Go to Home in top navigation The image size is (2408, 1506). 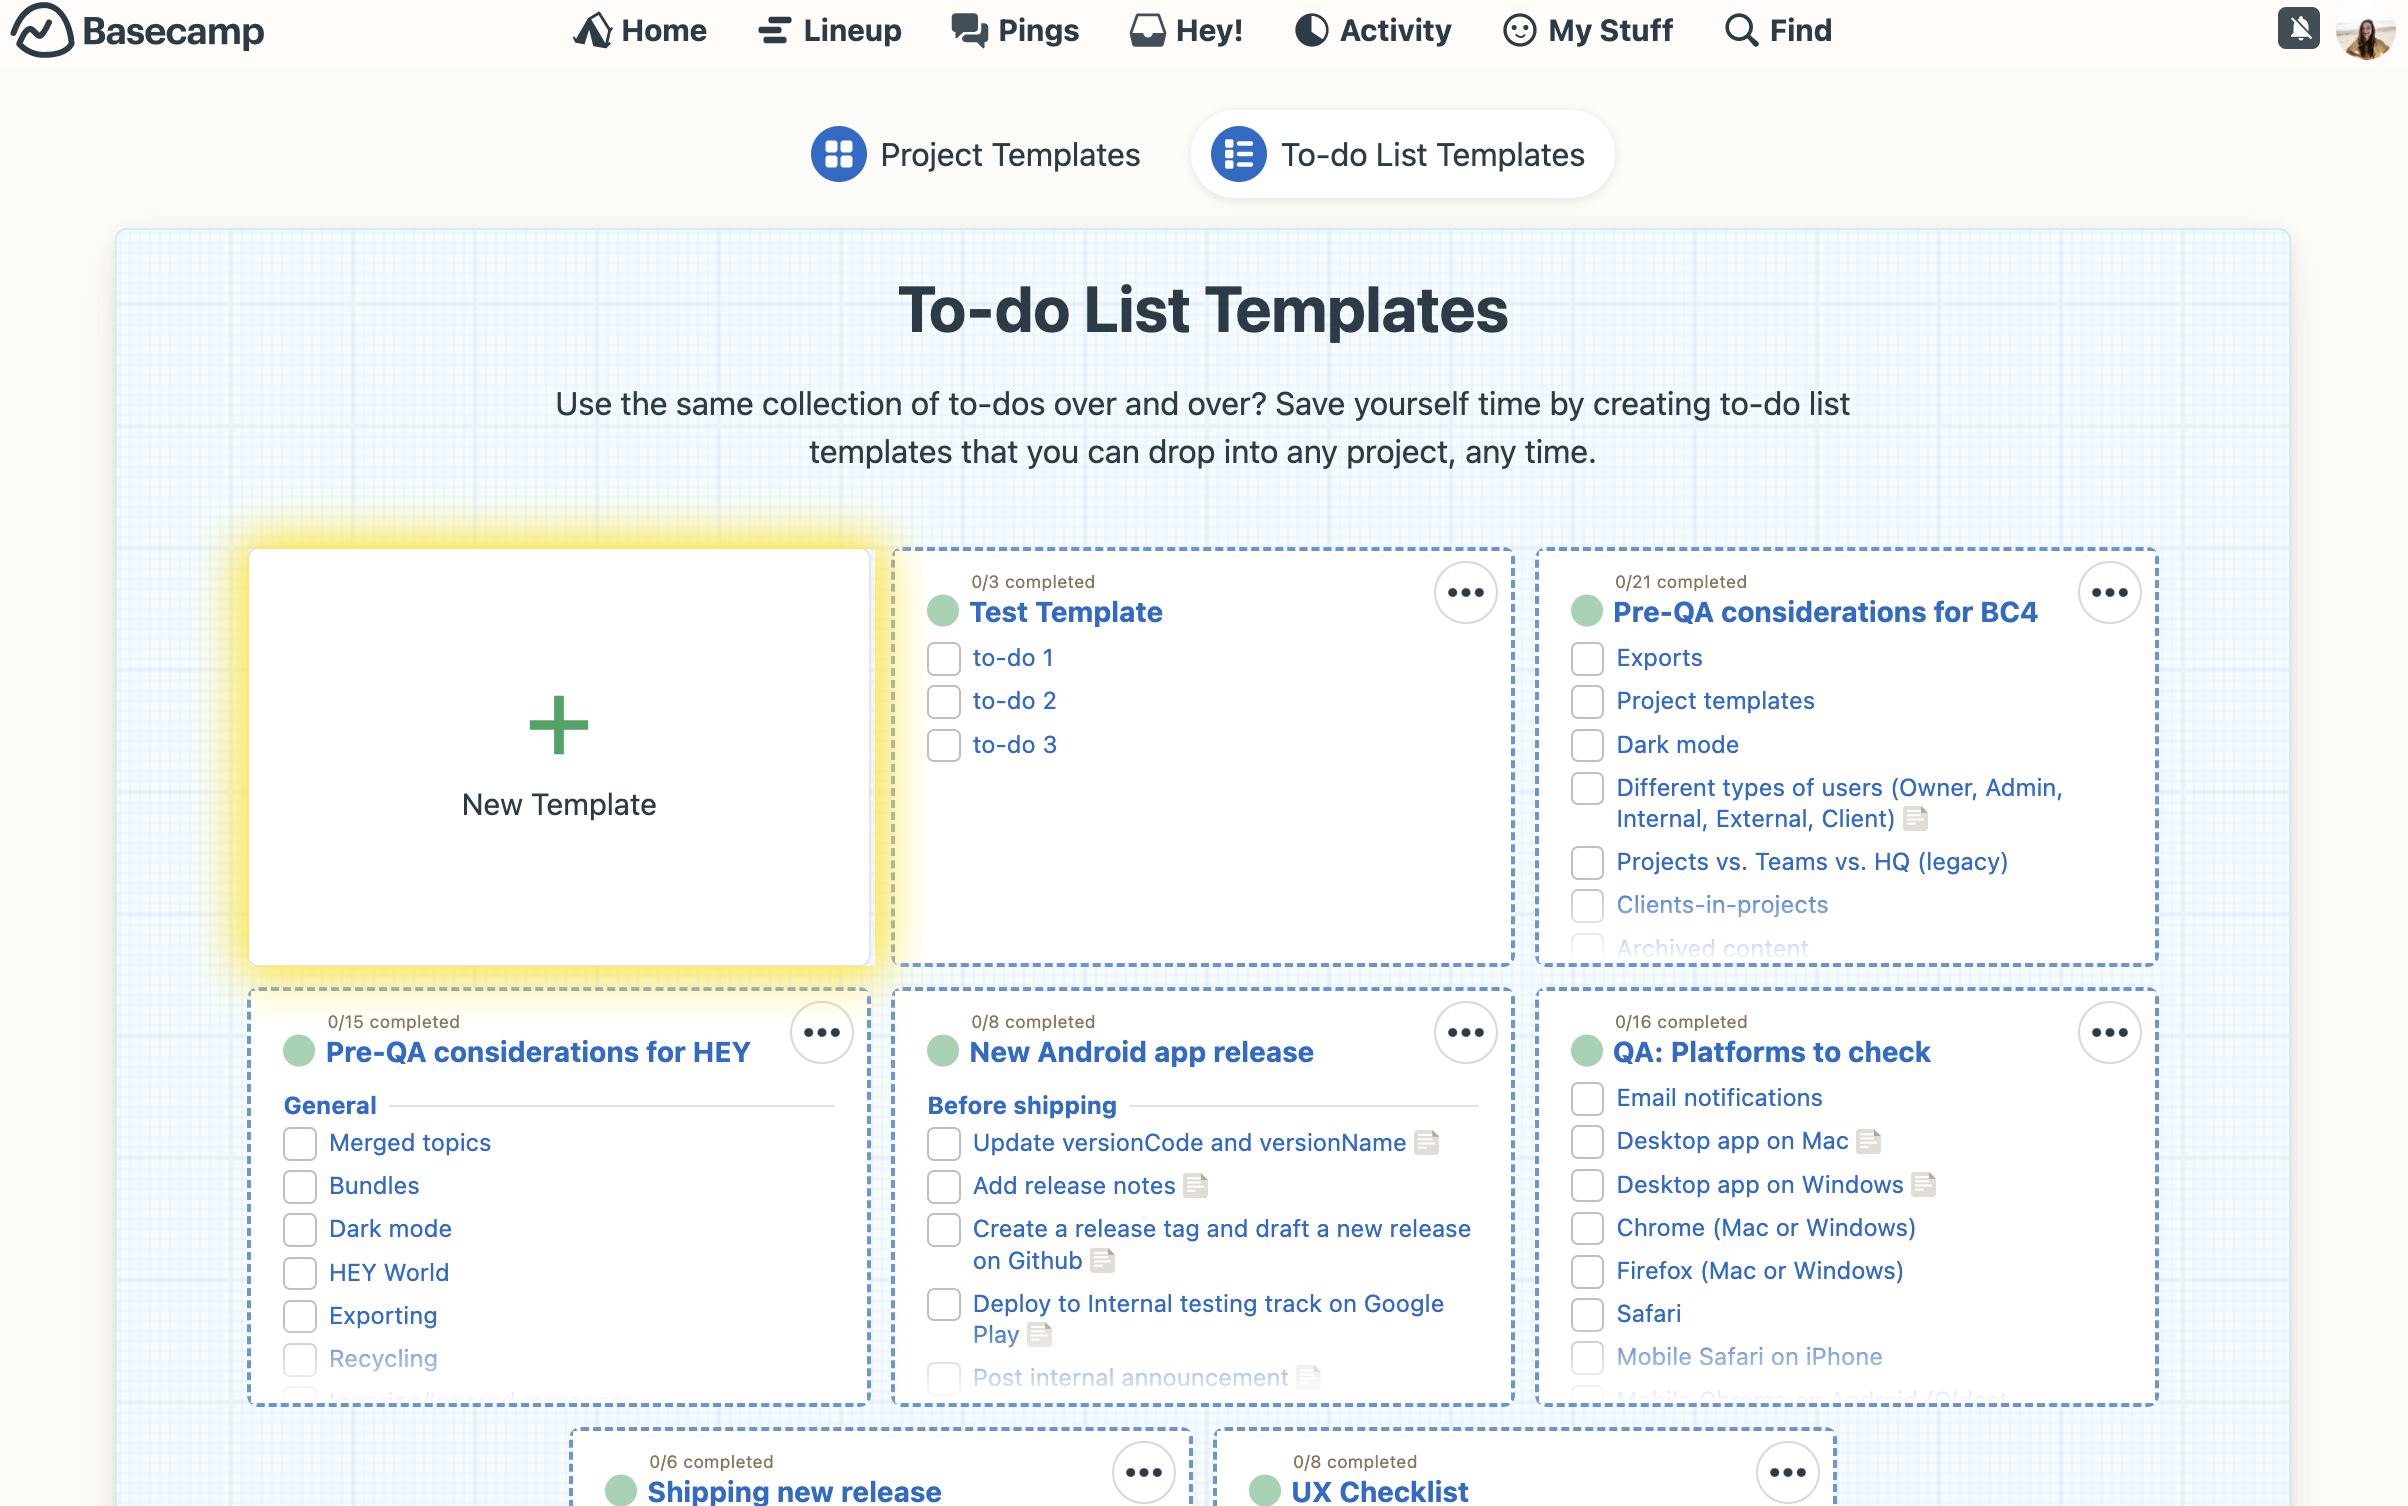639,30
